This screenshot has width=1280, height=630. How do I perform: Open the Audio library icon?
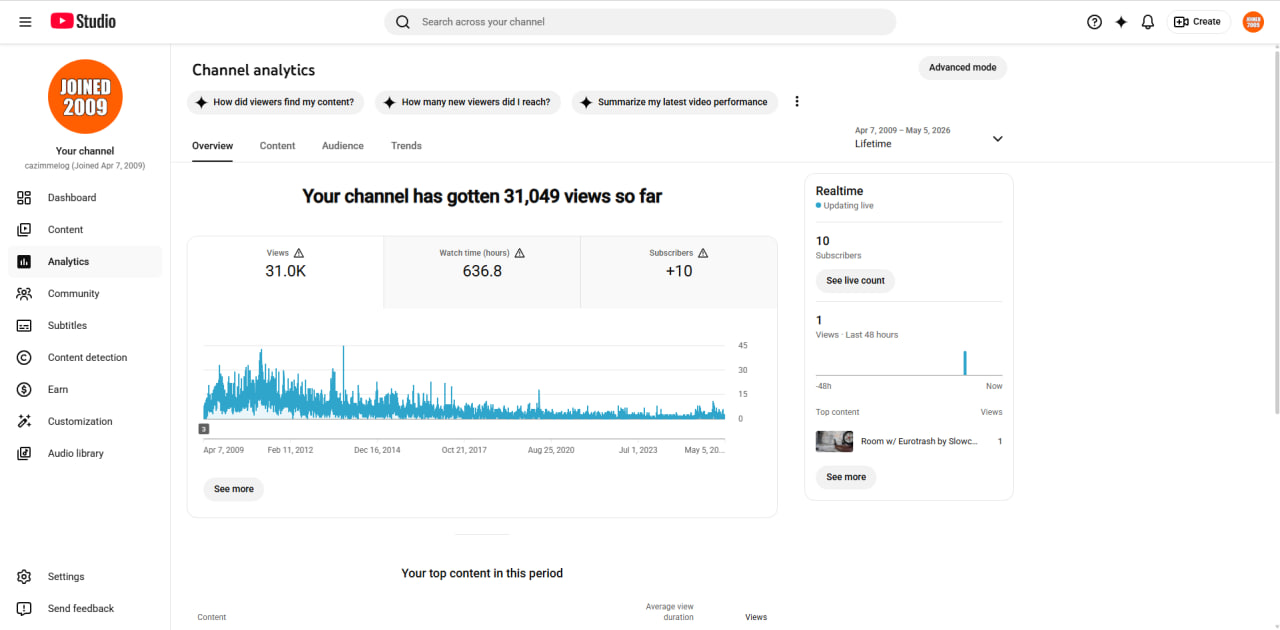[x=25, y=453]
